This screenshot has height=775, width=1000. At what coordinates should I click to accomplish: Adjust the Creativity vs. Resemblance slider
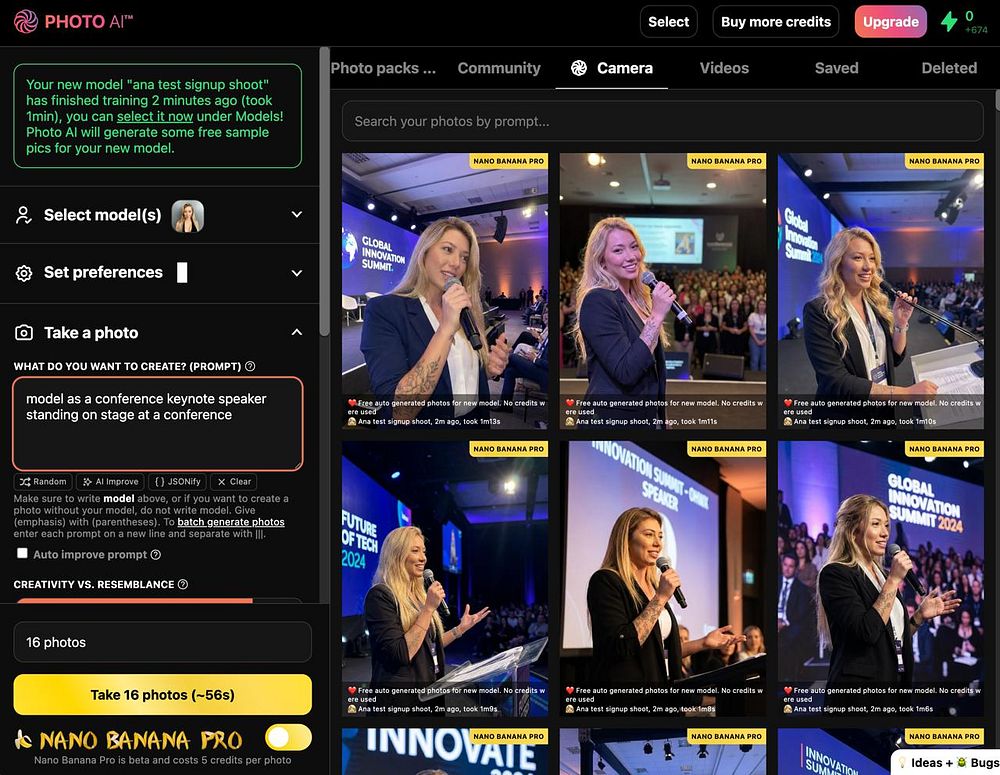click(158, 600)
